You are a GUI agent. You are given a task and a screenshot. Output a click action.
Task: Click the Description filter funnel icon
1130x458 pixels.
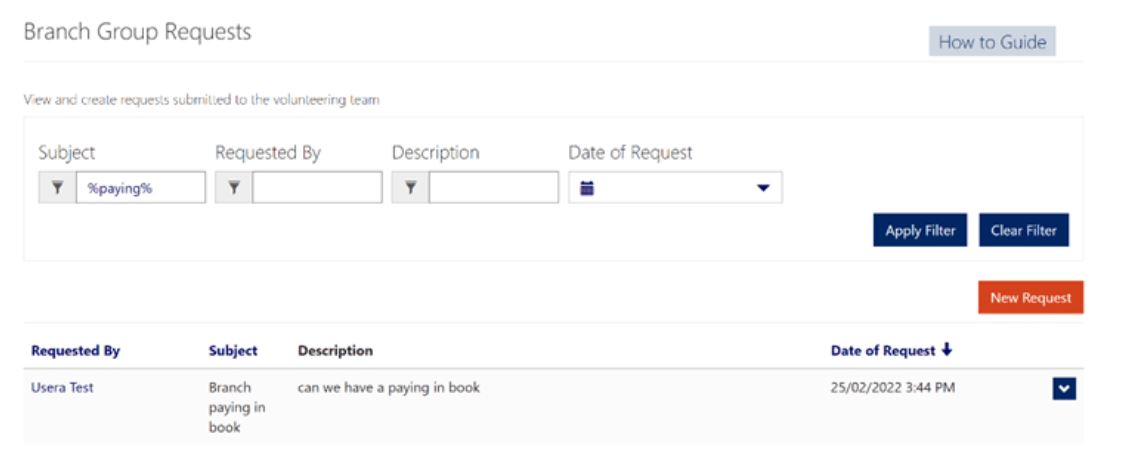411,188
